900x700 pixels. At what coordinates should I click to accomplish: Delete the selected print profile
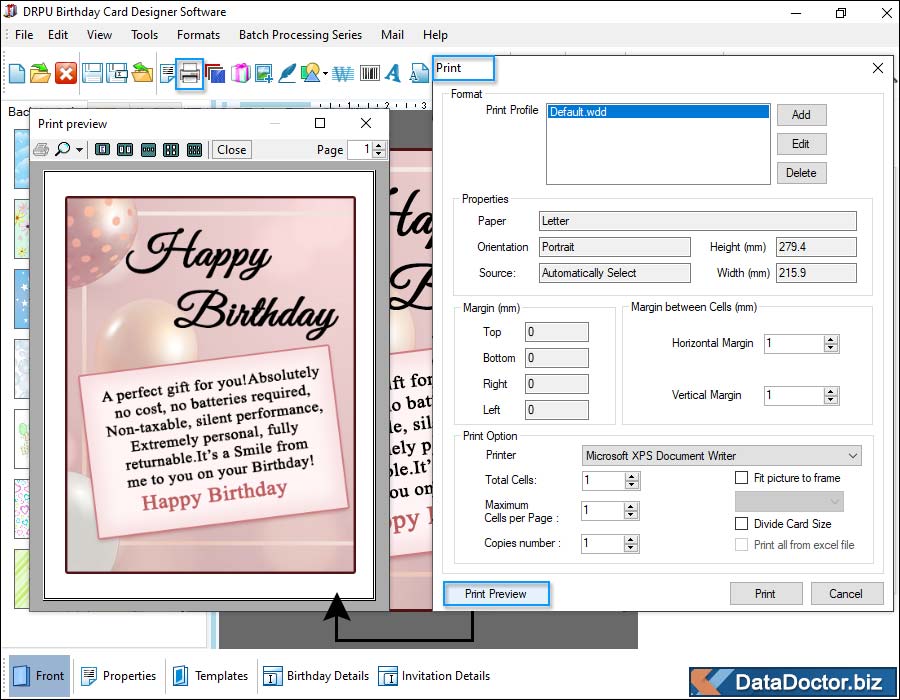tap(801, 173)
